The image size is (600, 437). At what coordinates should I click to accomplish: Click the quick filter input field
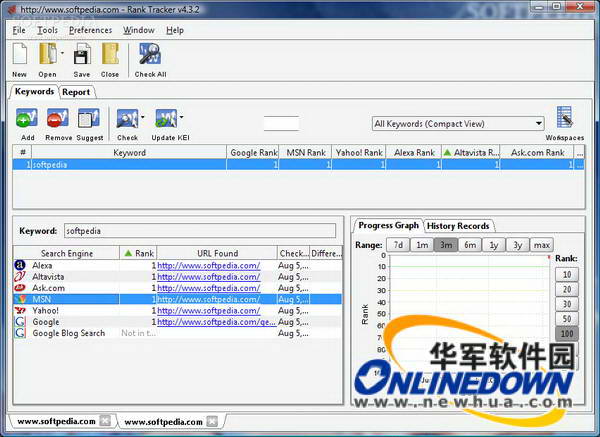(281, 123)
